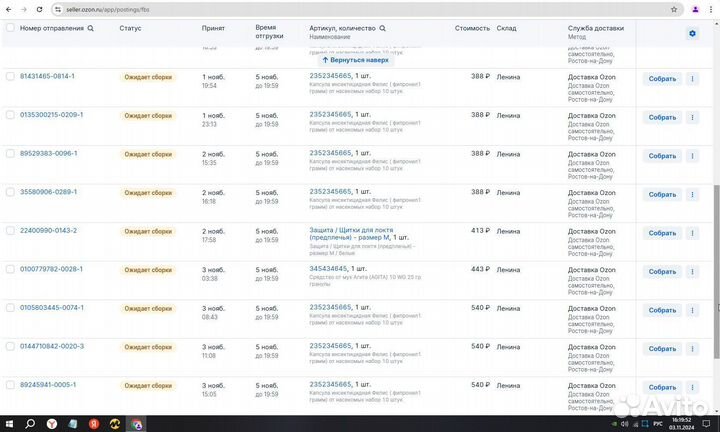Tick the select-all checkbox in table header

[10, 28]
